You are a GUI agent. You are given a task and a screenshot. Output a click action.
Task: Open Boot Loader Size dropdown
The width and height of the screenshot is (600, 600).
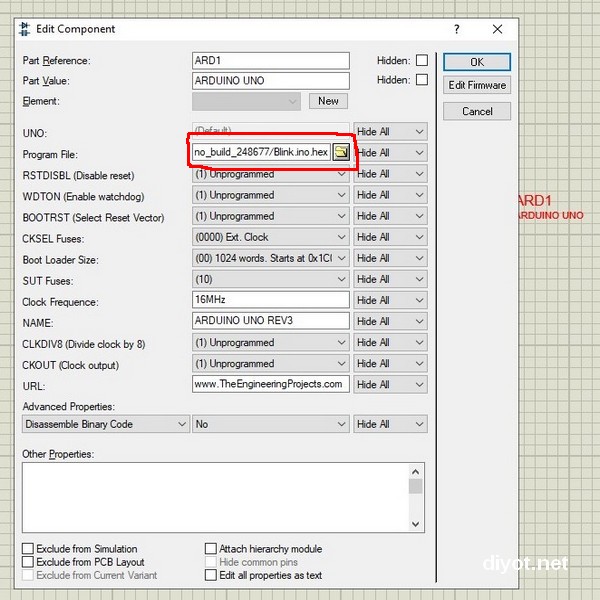click(271, 258)
